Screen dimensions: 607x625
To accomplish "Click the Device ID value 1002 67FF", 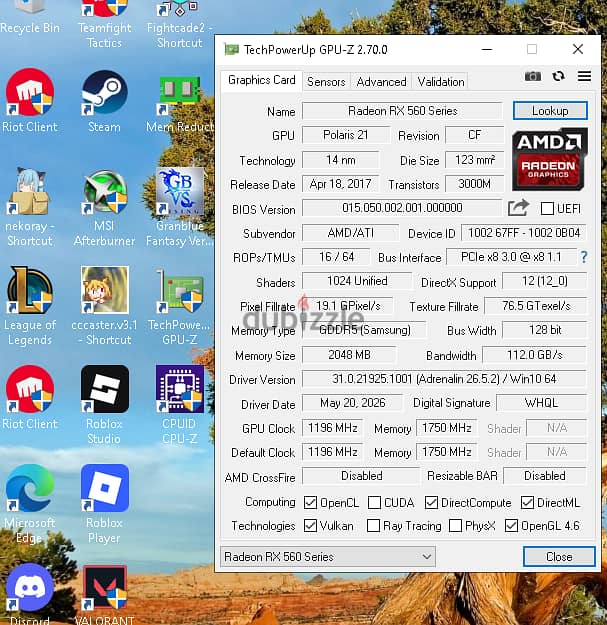I will tap(524, 233).
